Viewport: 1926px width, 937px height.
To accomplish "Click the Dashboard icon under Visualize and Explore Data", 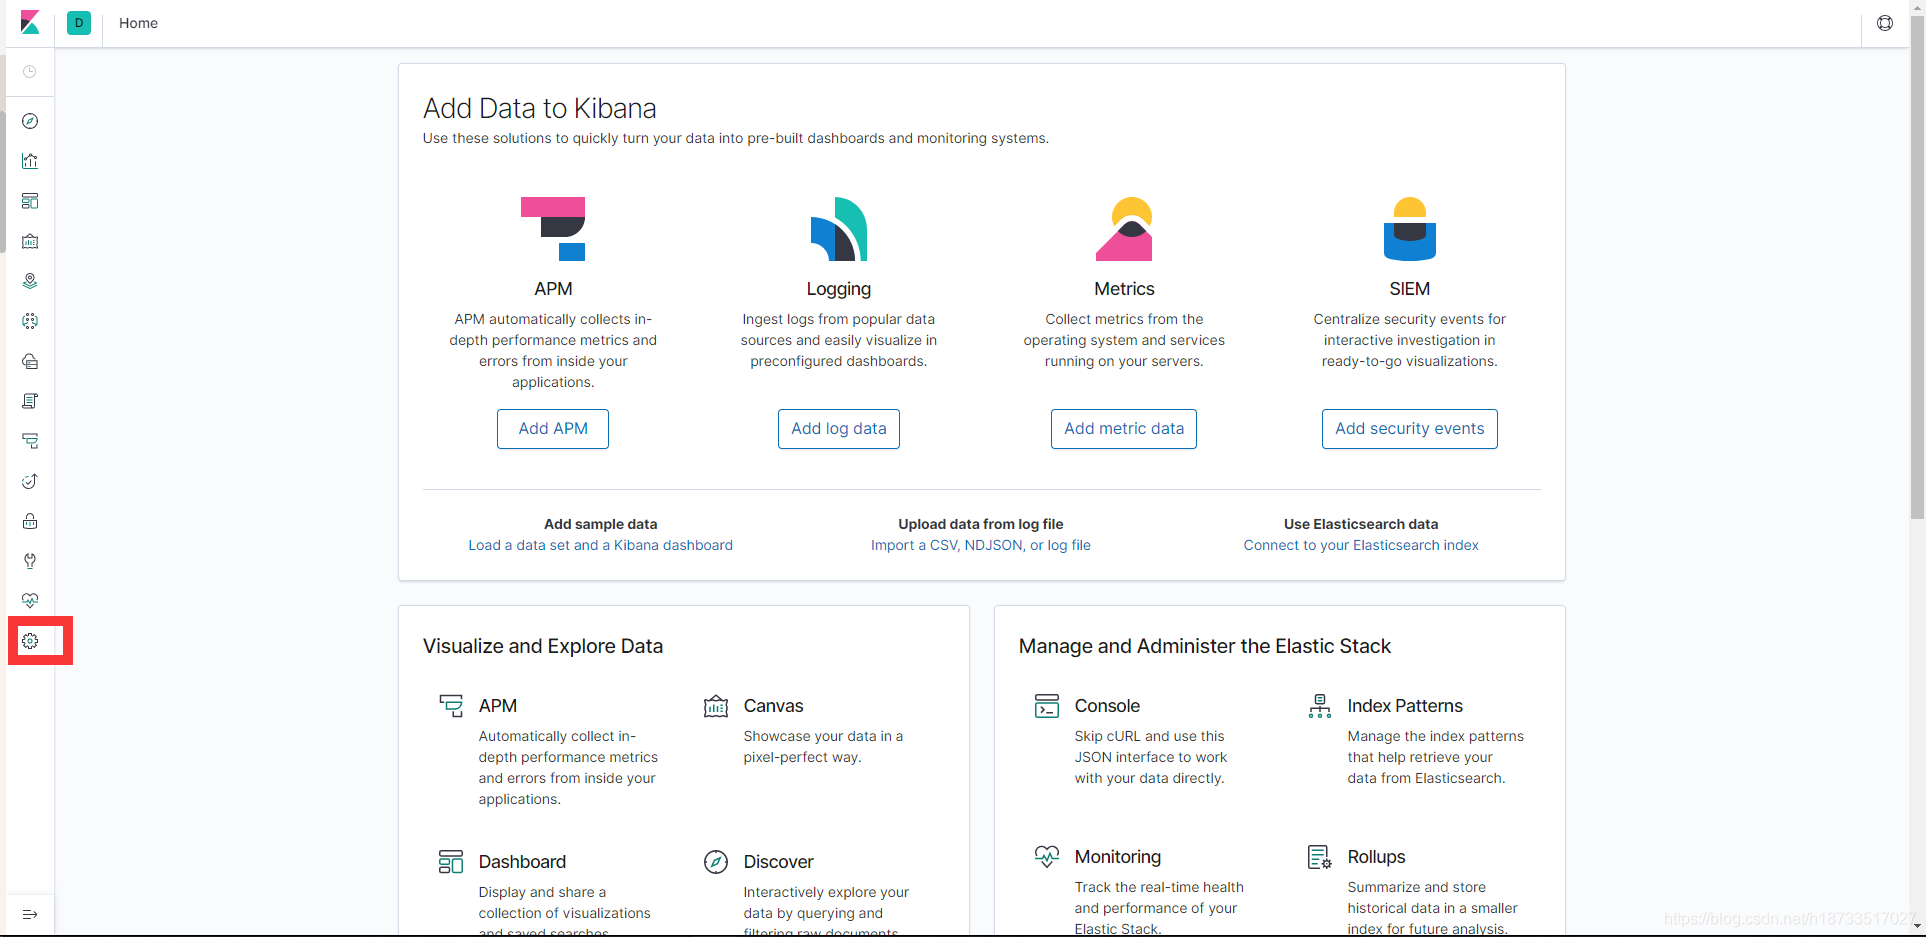I will pyautogui.click(x=451, y=862).
